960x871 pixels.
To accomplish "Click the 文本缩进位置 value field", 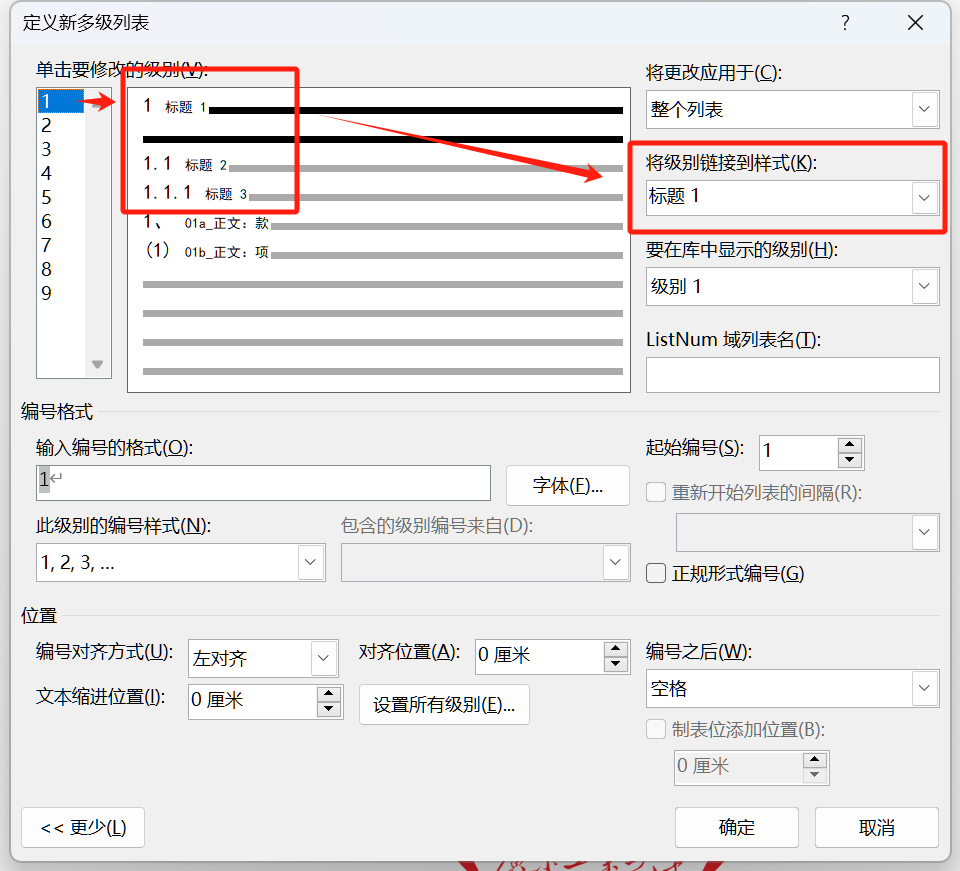I will (253, 701).
